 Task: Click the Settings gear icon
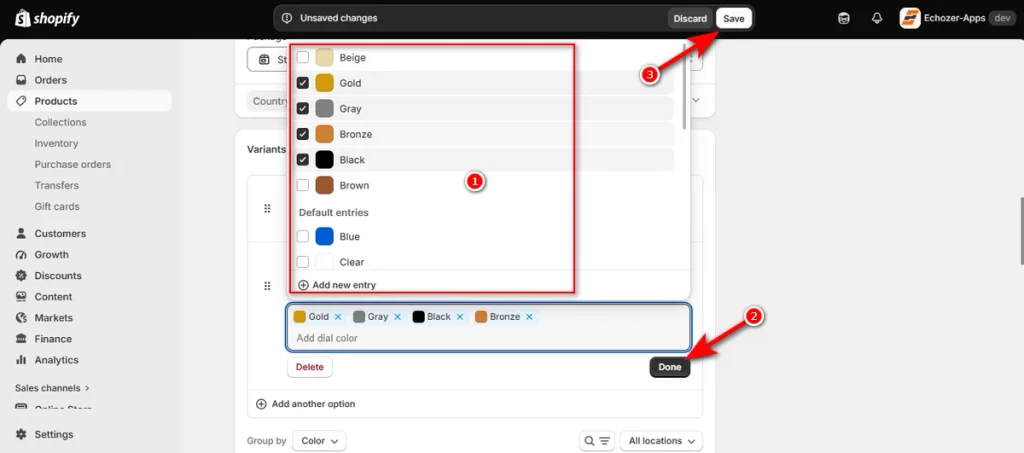click(21, 434)
